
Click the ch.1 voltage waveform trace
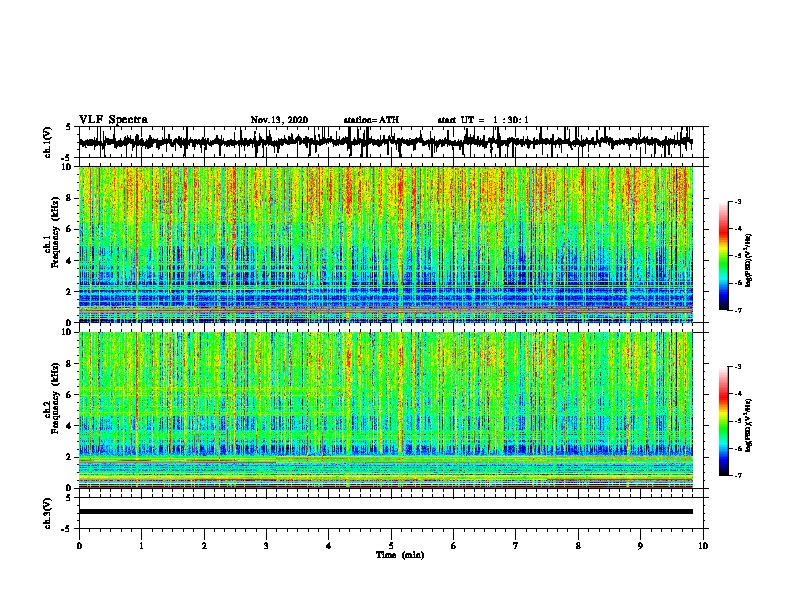click(x=385, y=142)
